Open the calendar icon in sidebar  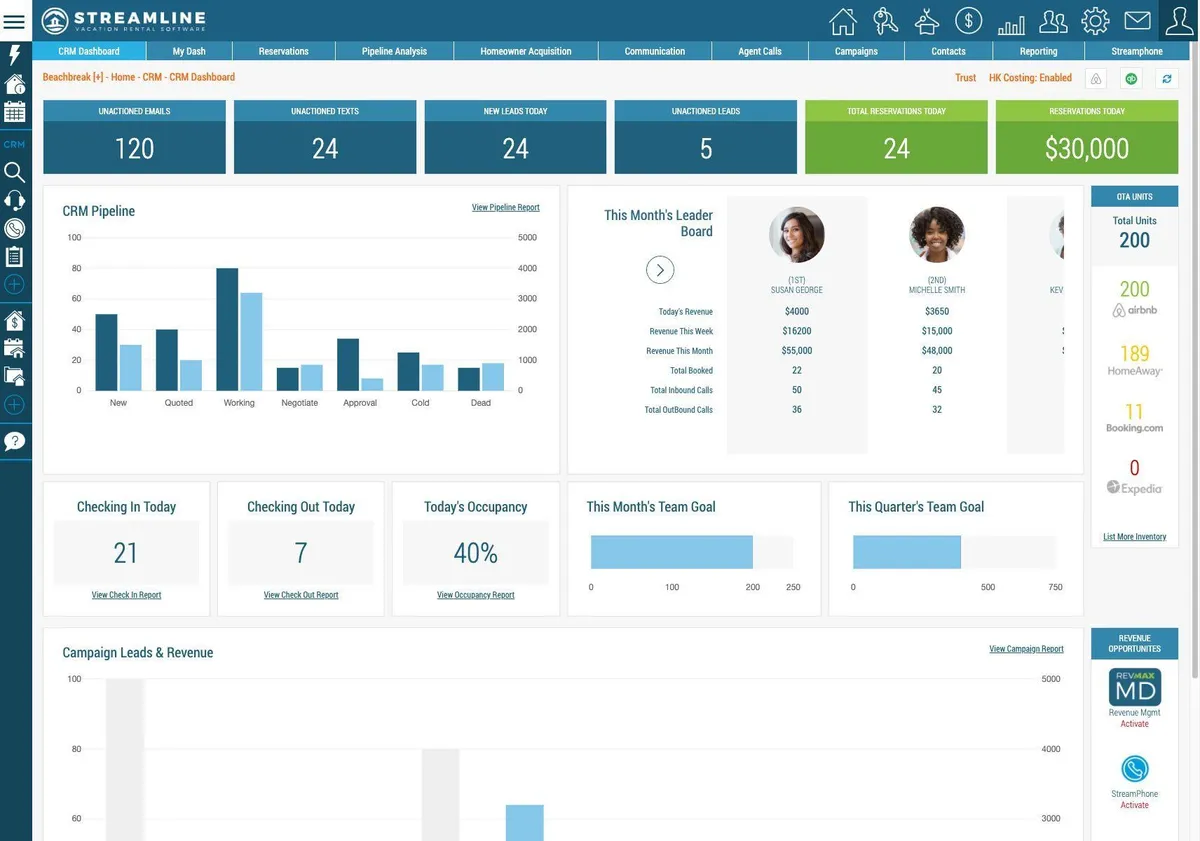pos(15,111)
